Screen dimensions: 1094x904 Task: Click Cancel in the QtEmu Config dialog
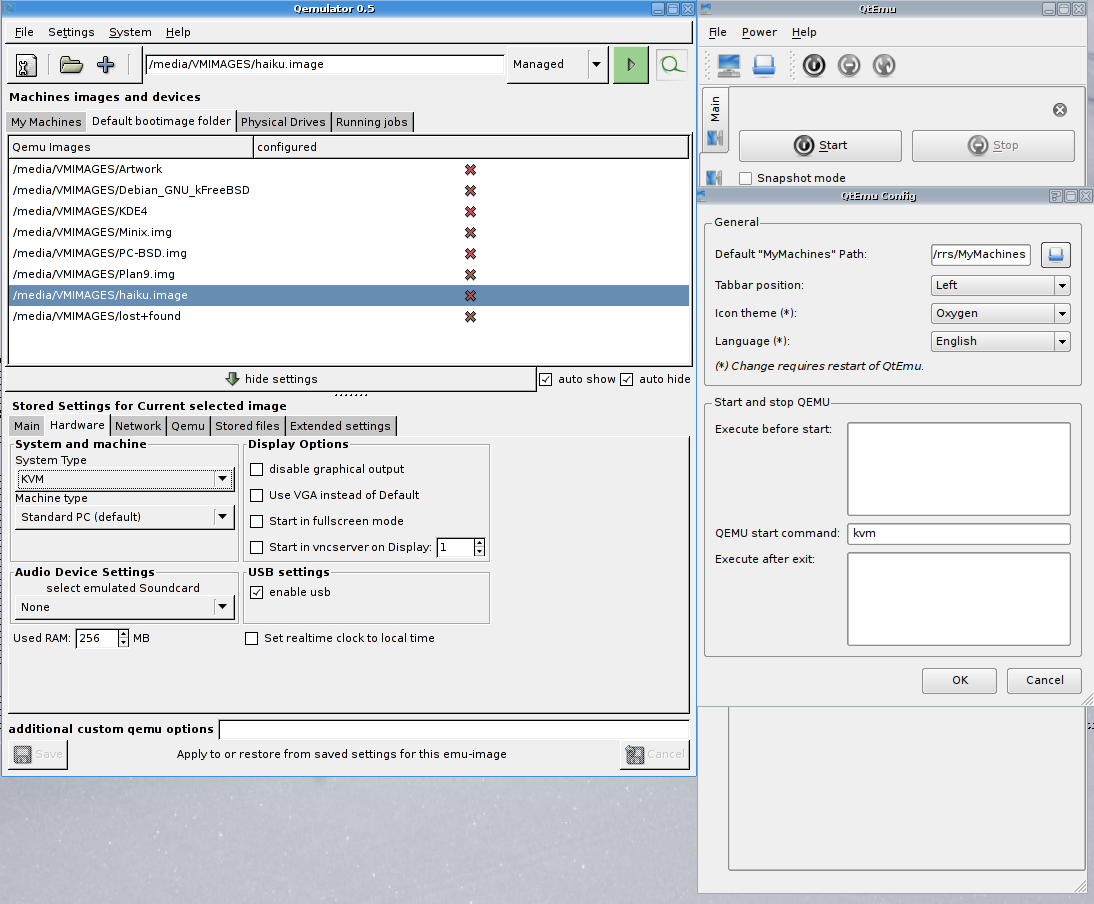[x=1044, y=680]
